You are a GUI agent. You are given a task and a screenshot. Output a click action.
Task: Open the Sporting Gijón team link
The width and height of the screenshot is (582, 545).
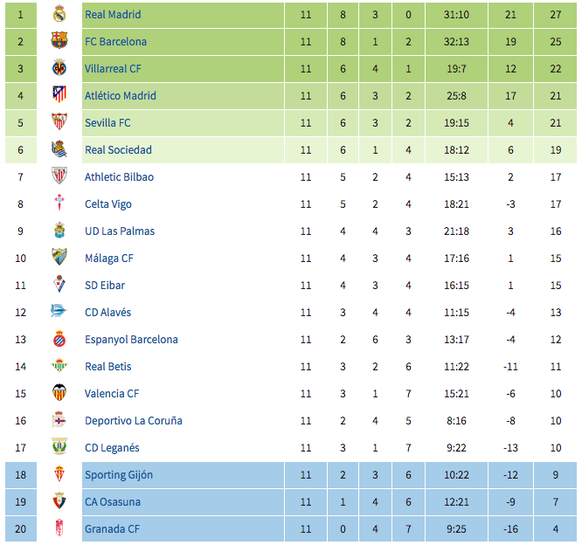pos(119,475)
